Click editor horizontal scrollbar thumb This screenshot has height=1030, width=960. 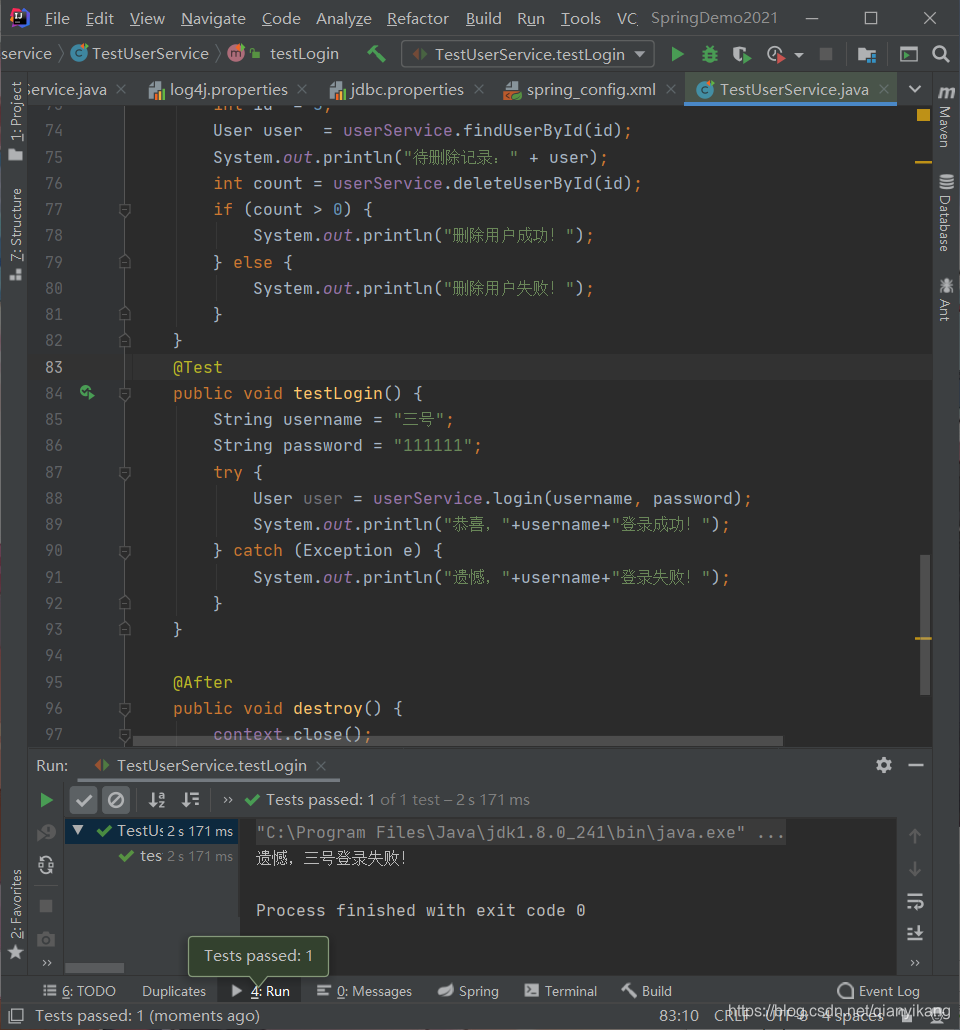click(x=457, y=740)
